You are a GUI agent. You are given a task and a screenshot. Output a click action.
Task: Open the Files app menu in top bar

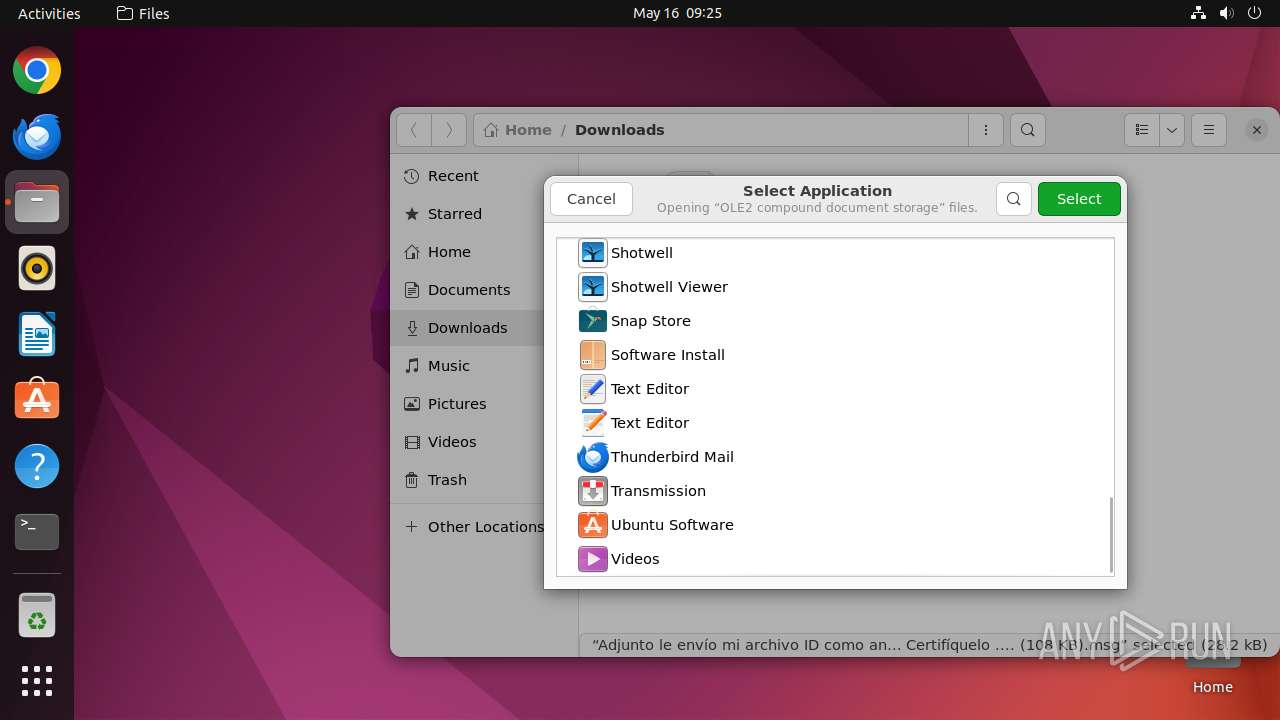click(x=143, y=13)
